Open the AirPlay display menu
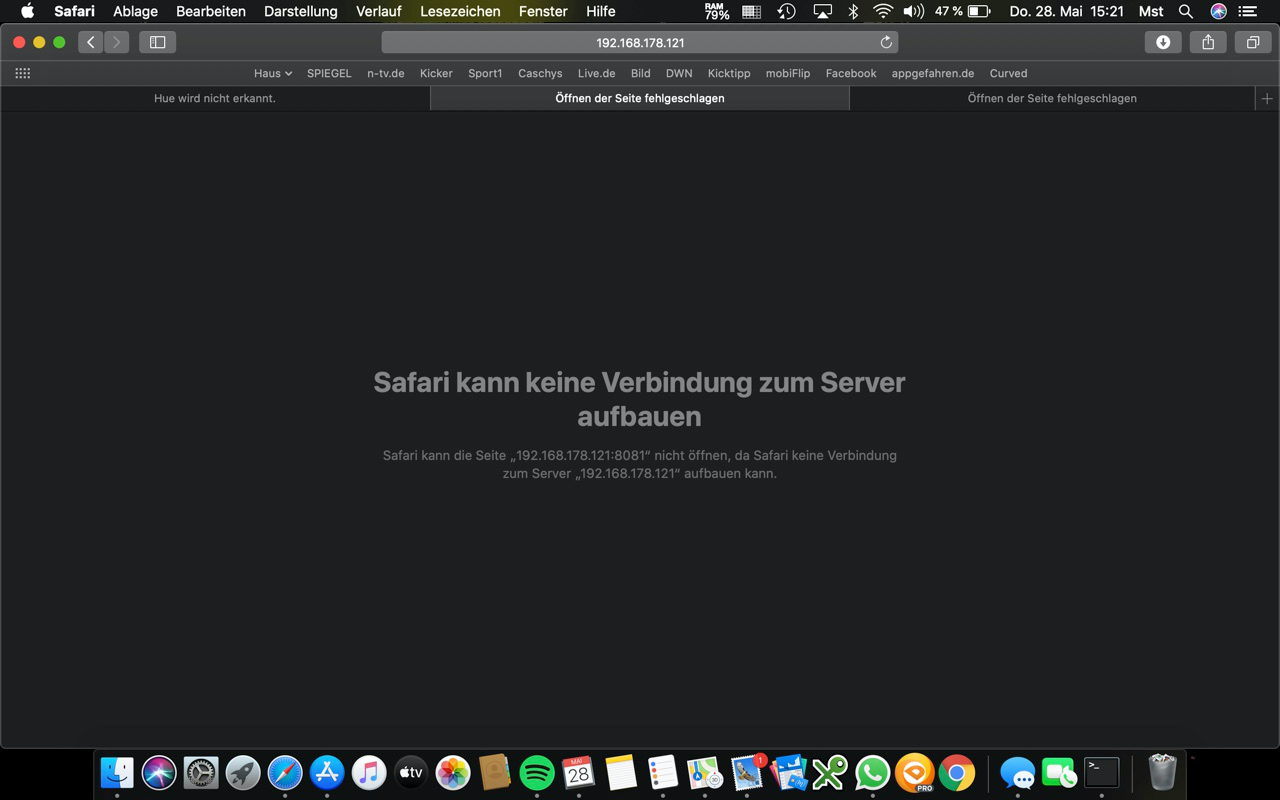Image resolution: width=1280 pixels, height=800 pixels. 822,11
